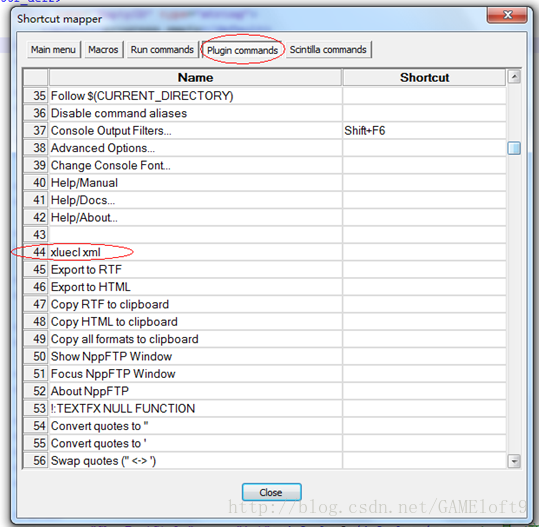
Task: Close Shortcut mapper with the X button
Action: pos(507,15)
